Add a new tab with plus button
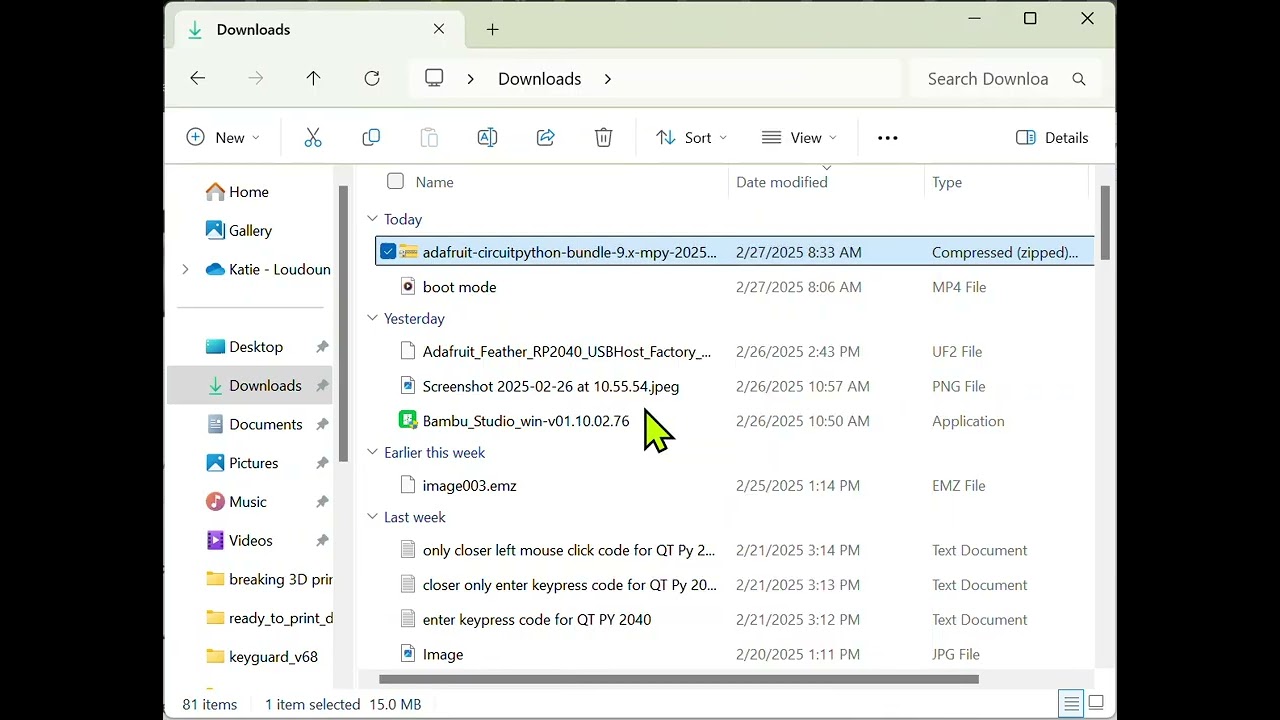The height and width of the screenshot is (720, 1280). 492,30
